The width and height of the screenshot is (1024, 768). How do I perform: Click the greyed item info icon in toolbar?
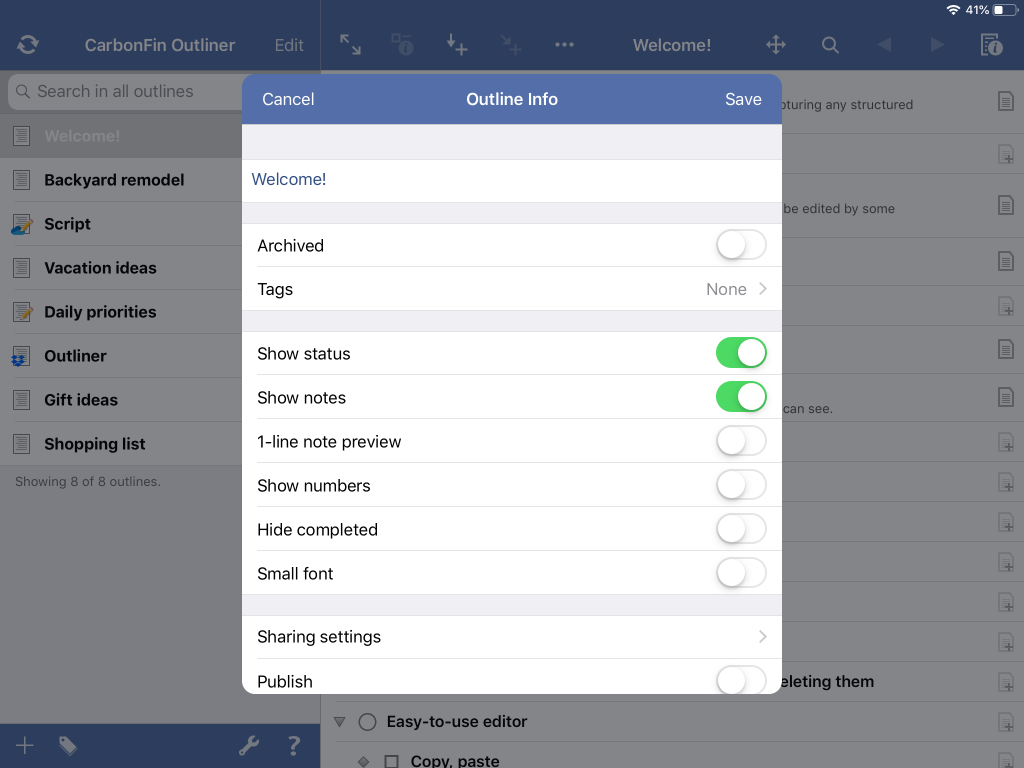402,44
